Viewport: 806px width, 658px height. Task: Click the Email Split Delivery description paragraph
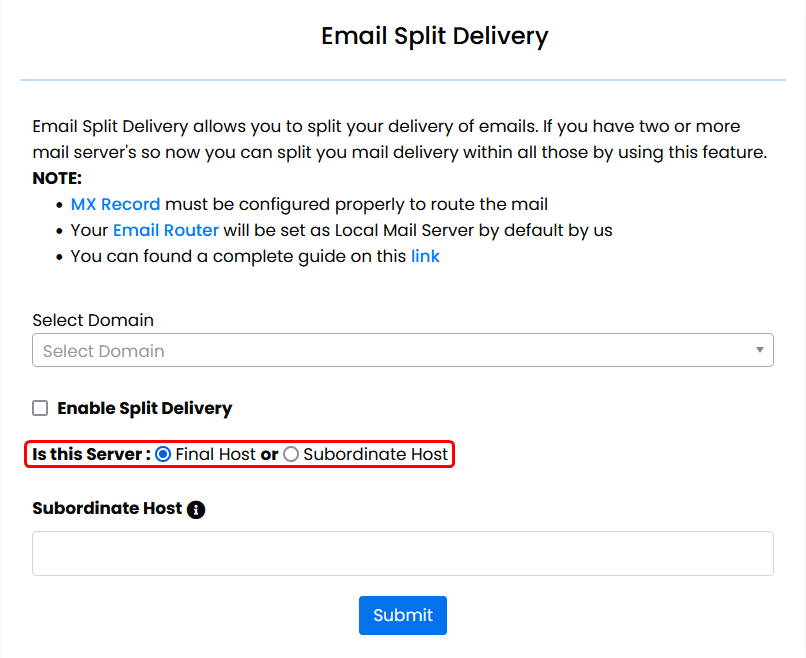pyautogui.click(x=400, y=140)
